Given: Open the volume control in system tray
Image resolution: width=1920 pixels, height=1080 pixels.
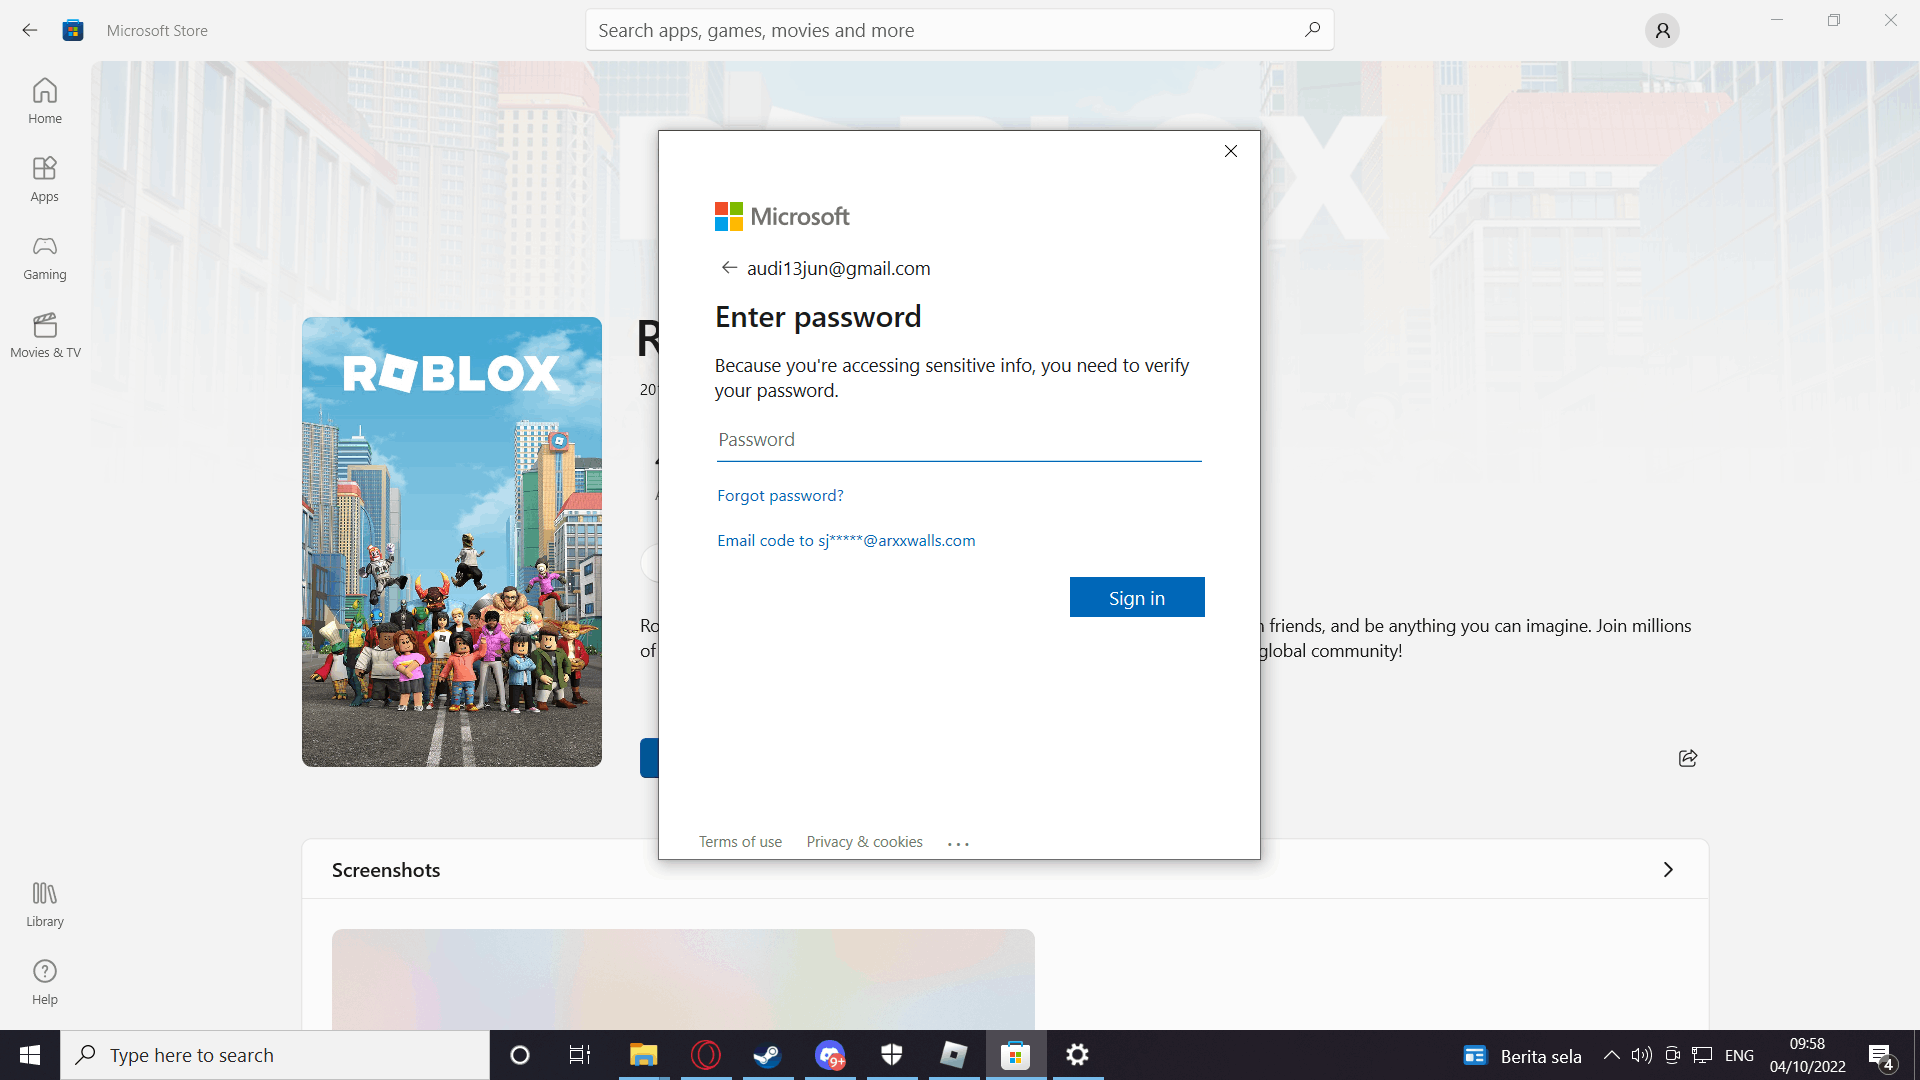Looking at the screenshot, I should 1642,1055.
